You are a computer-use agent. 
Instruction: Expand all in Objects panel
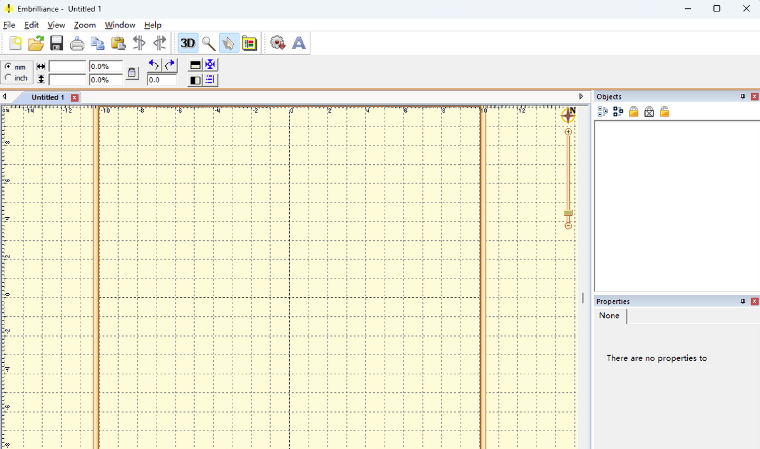tap(618, 112)
